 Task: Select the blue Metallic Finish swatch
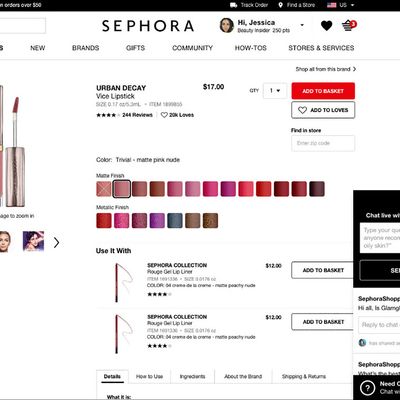(x=175, y=221)
